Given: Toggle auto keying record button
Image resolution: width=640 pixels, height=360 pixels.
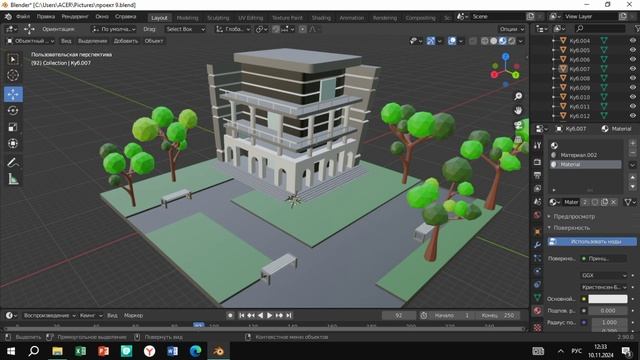Looking at the screenshot, I should [x=230, y=315].
